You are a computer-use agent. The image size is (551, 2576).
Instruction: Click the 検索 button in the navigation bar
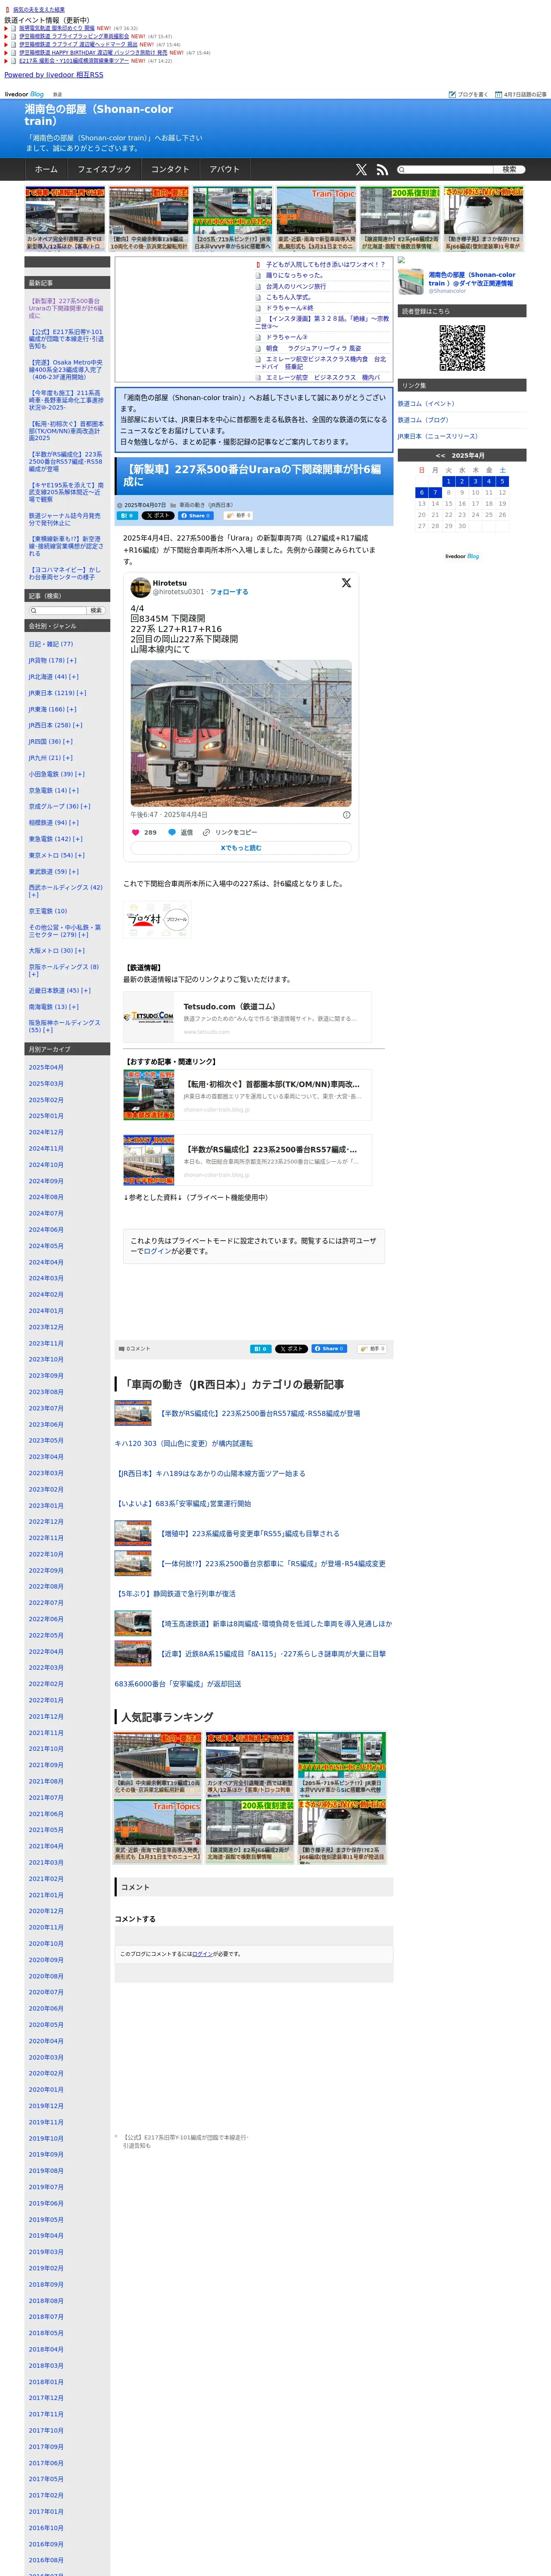point(510,170)
